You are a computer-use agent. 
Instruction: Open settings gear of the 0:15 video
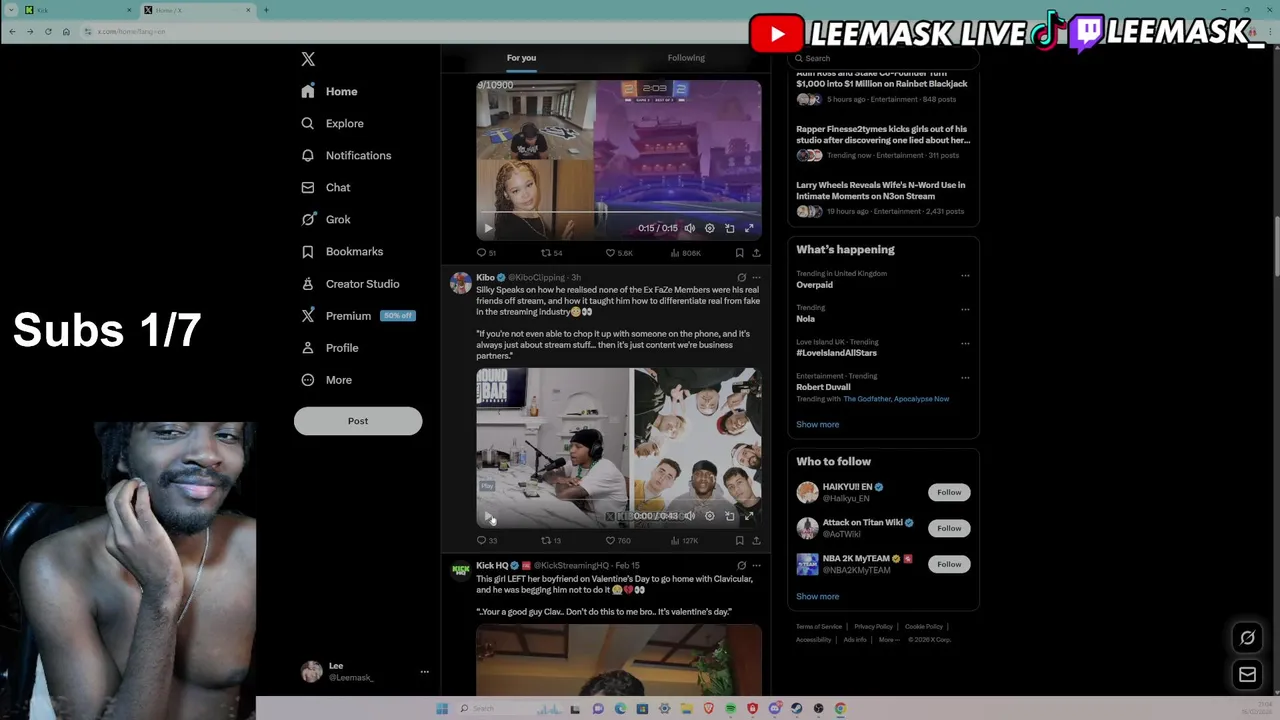pyautogui.click(x=709, y=228)
